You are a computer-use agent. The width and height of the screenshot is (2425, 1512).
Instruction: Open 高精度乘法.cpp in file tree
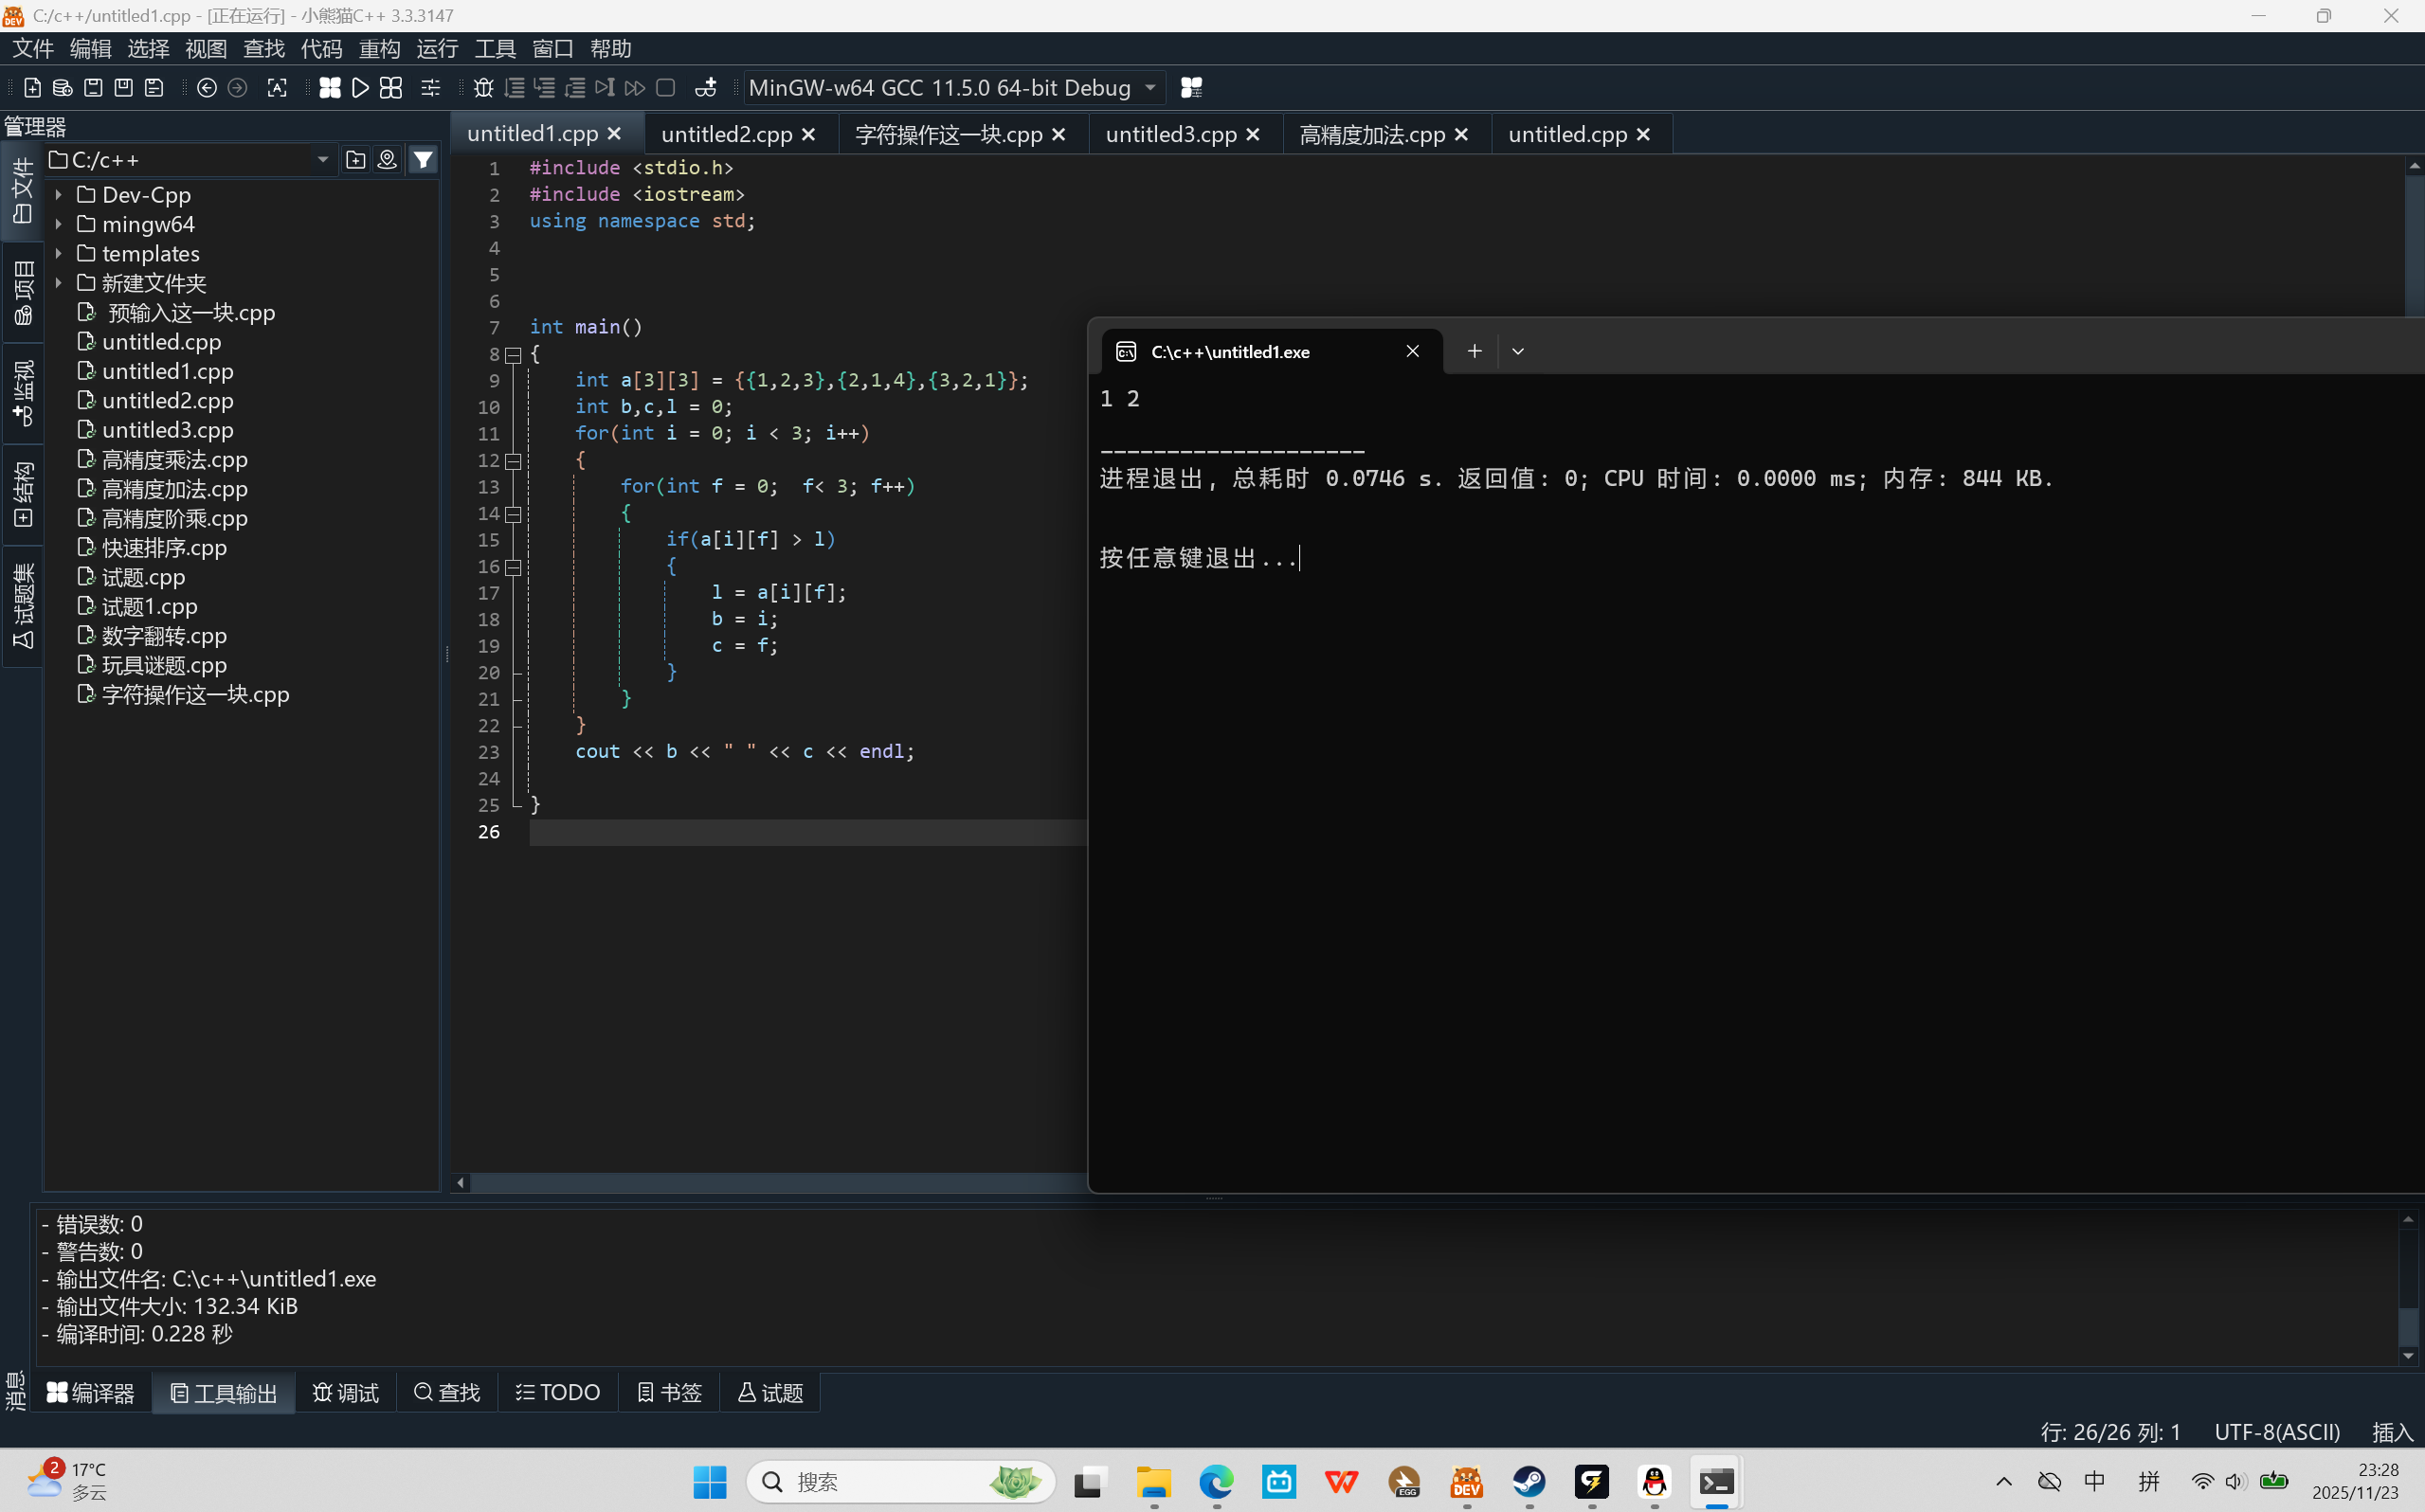[174, 460]
